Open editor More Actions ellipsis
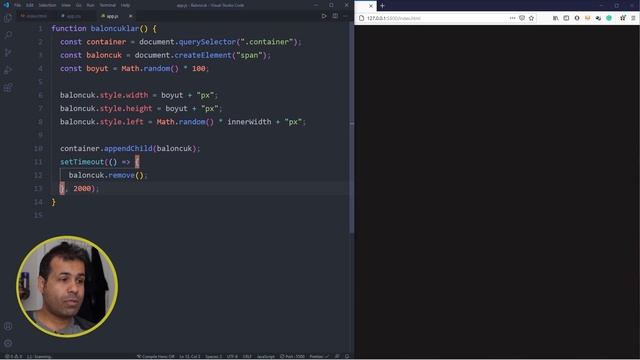640x360 pixels. click(x=345, y=16)
